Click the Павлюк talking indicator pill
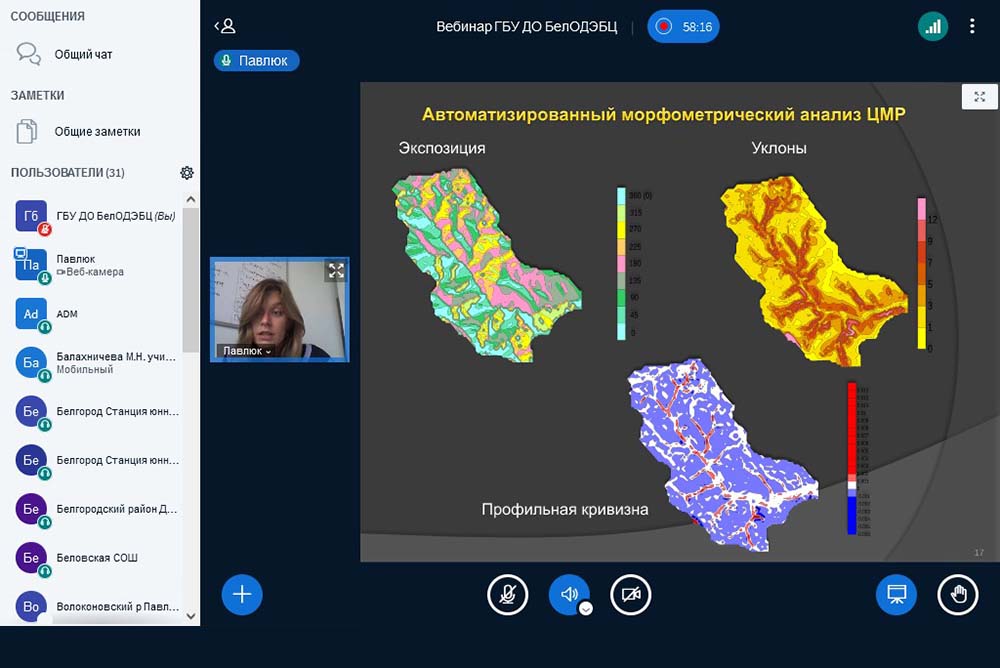The width and height of the screenshot is (1000, 668). [256, 61]
